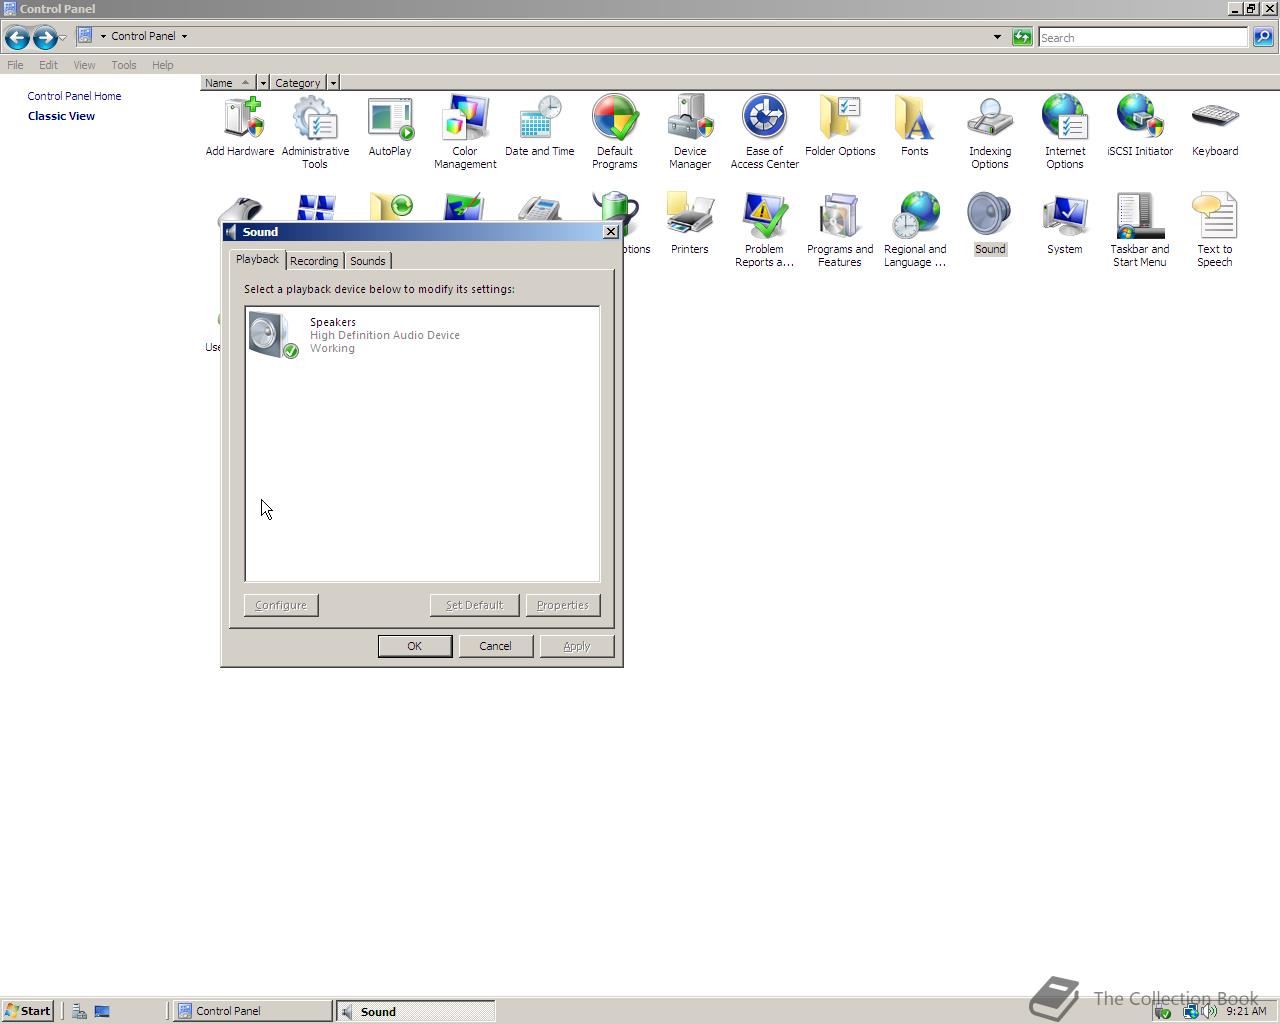Expand the Control Panel breadcrumb arrow

coord(184,36)
